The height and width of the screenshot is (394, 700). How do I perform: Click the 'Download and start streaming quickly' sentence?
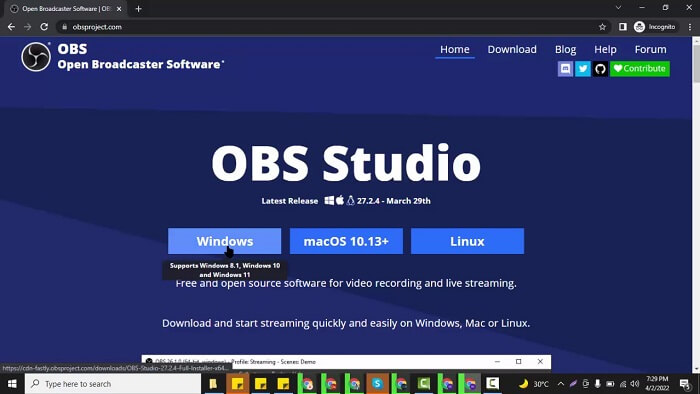(346, 323)
